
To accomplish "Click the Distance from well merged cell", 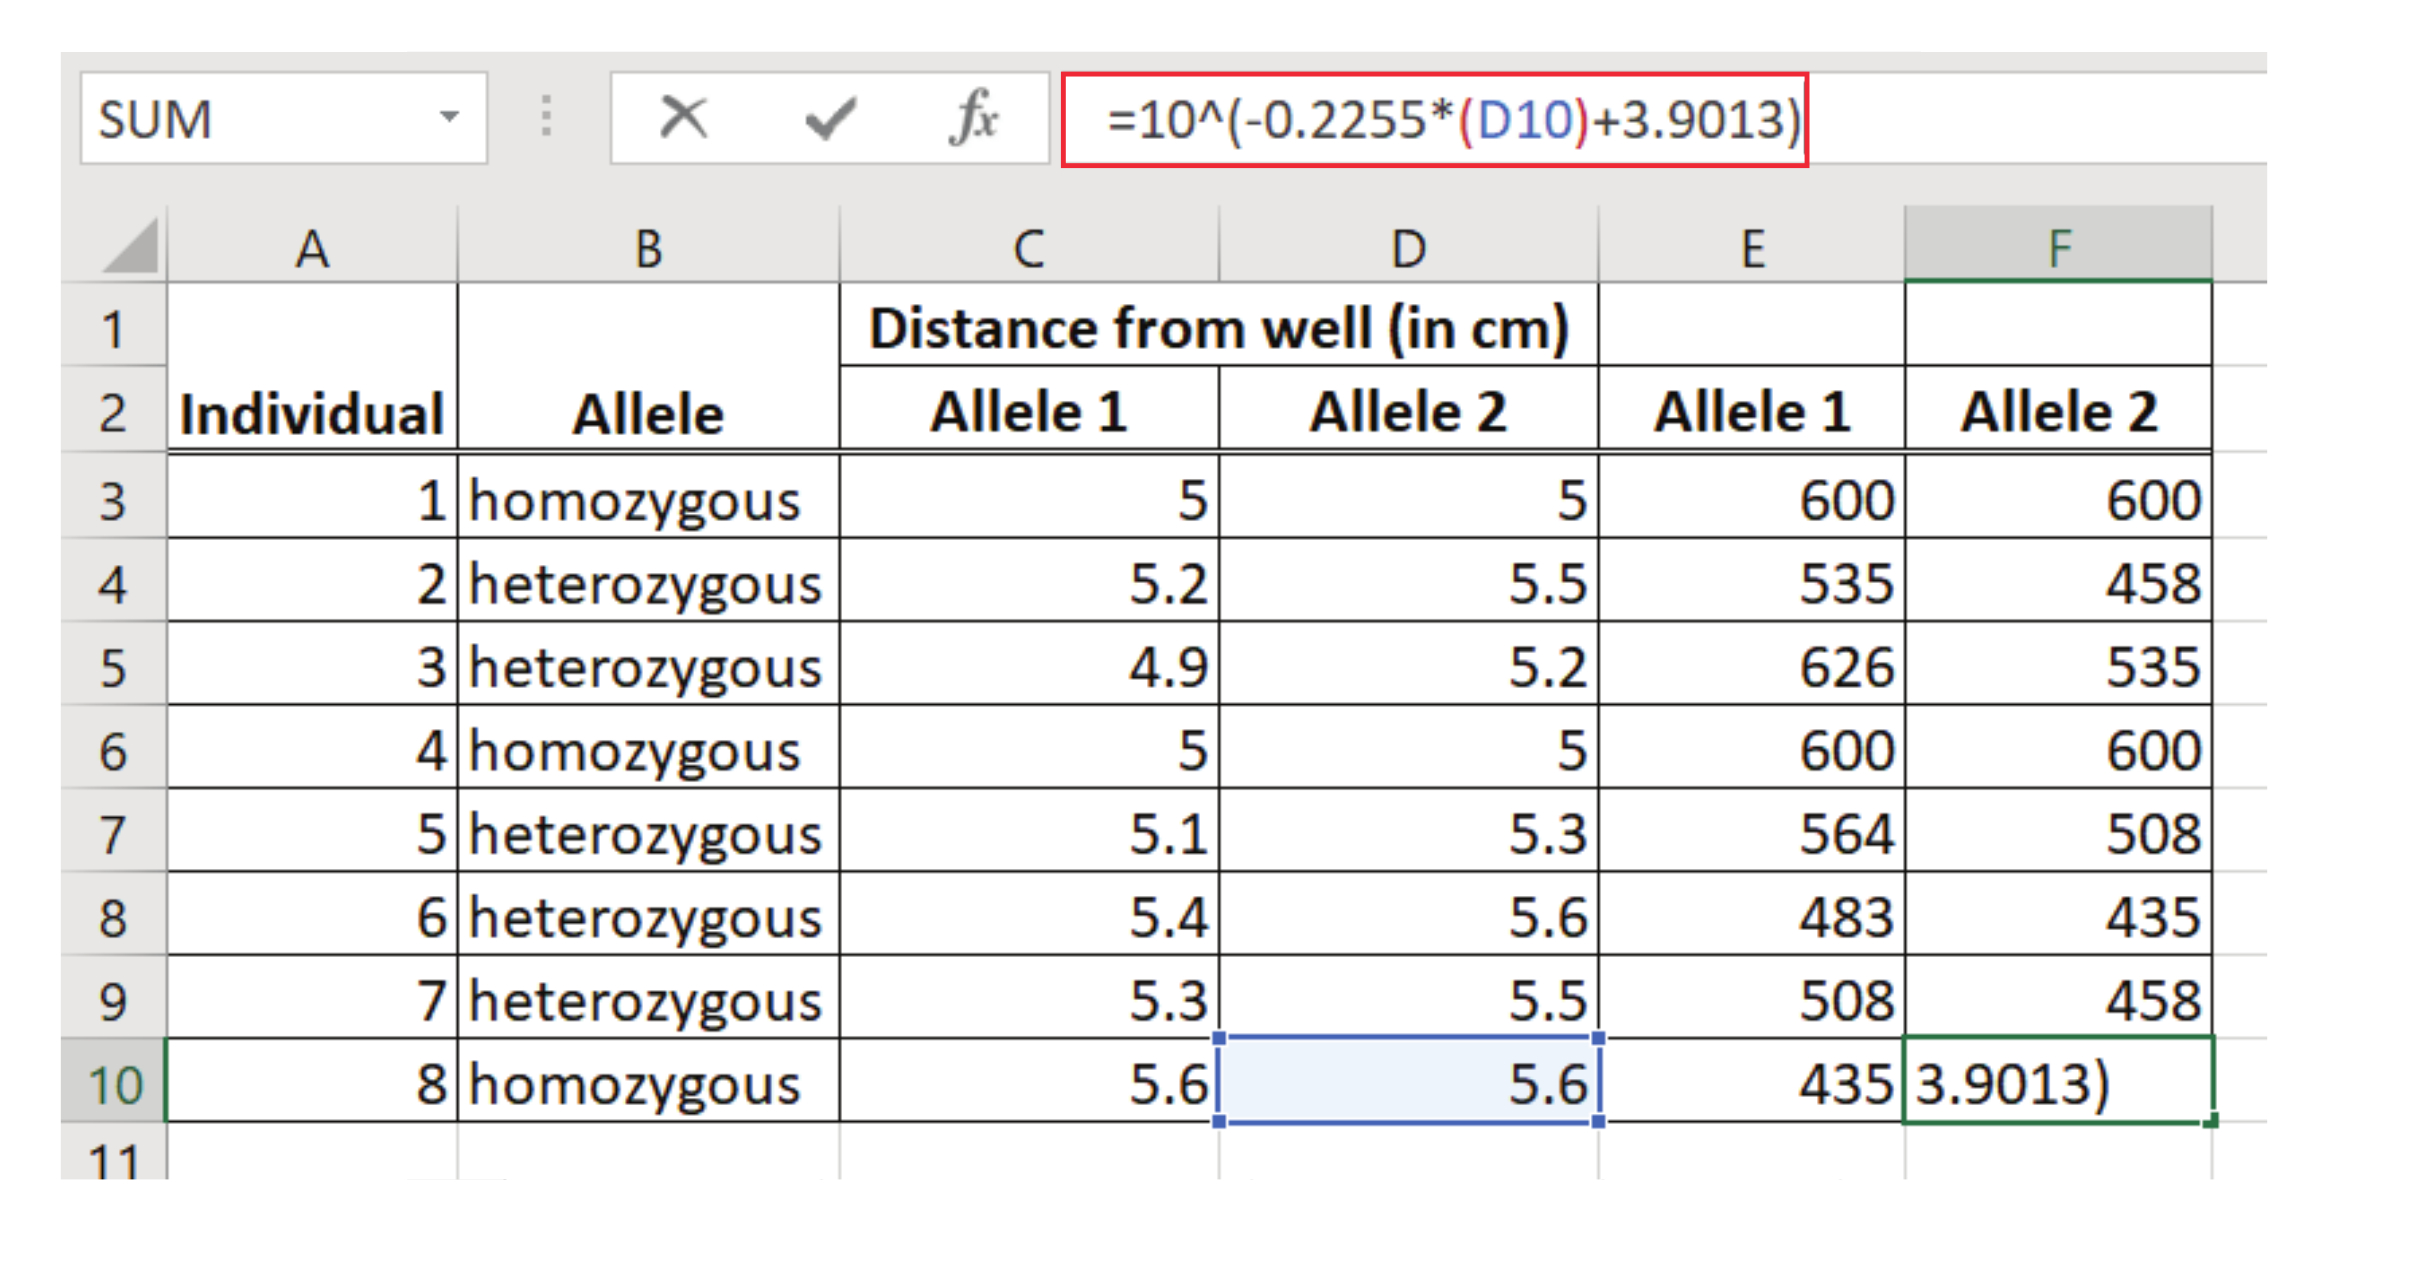I will point(1218,328).
